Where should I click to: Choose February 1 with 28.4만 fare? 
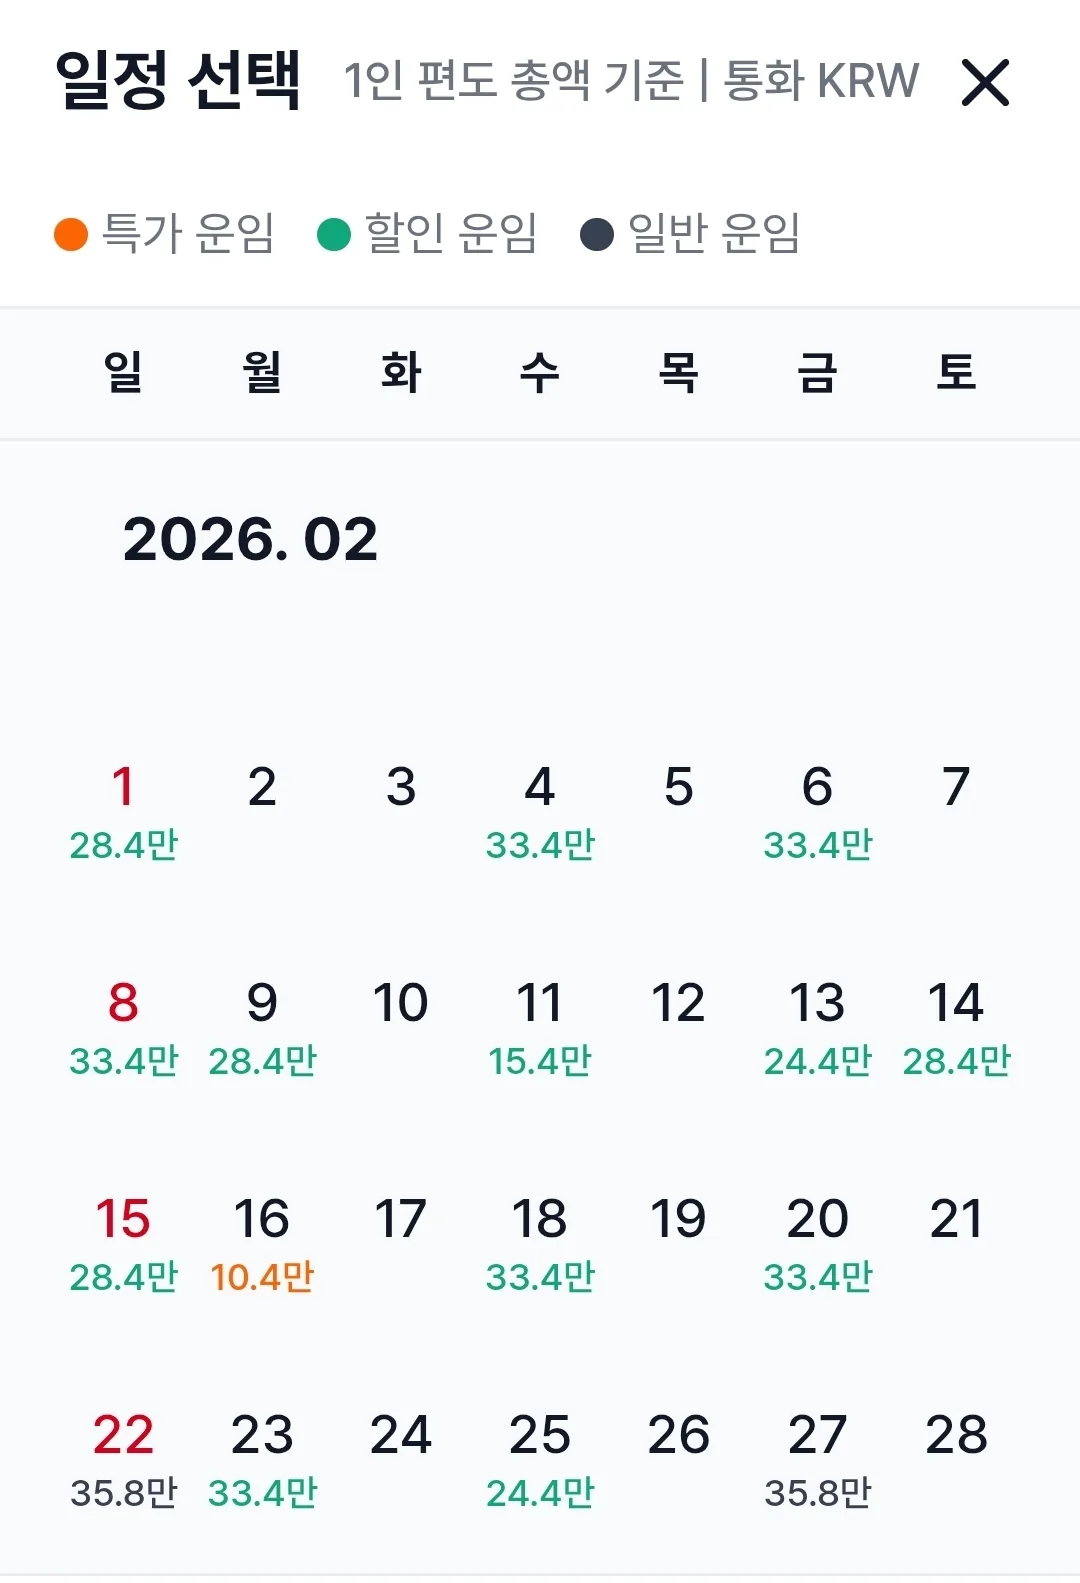tap(123, 812)
